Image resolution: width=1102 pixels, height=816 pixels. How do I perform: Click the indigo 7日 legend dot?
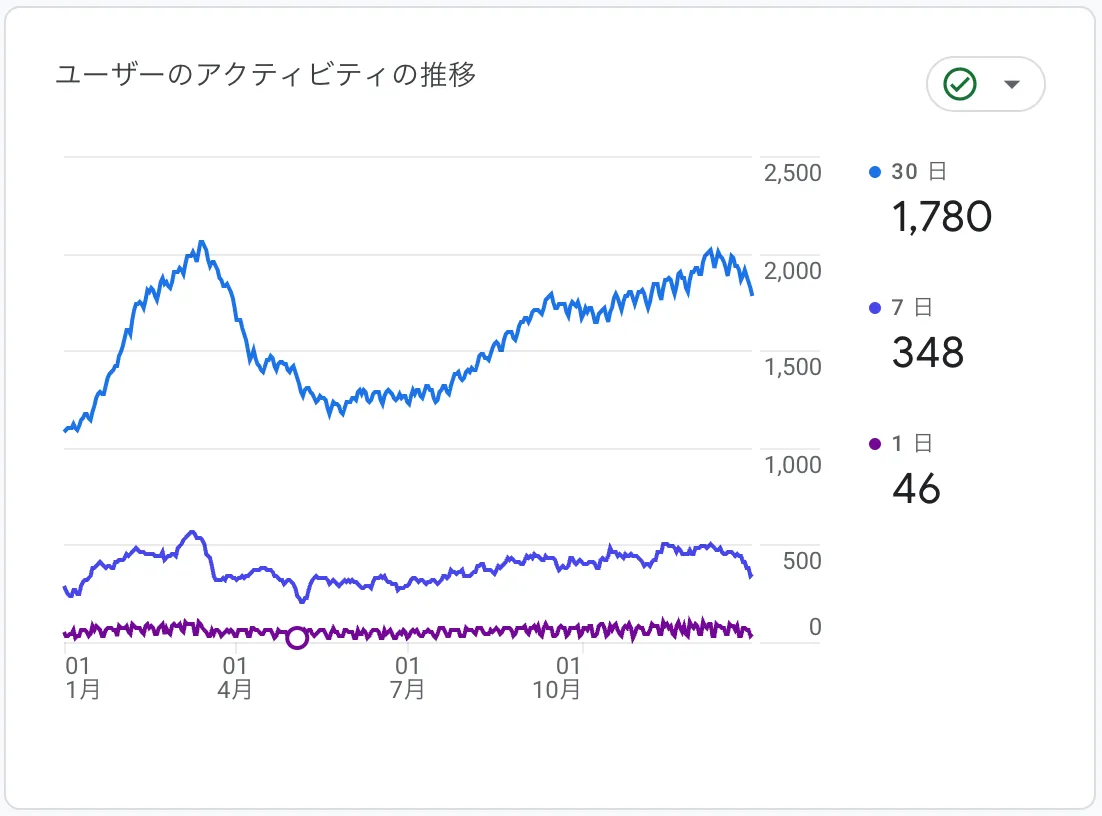[874, 307]
